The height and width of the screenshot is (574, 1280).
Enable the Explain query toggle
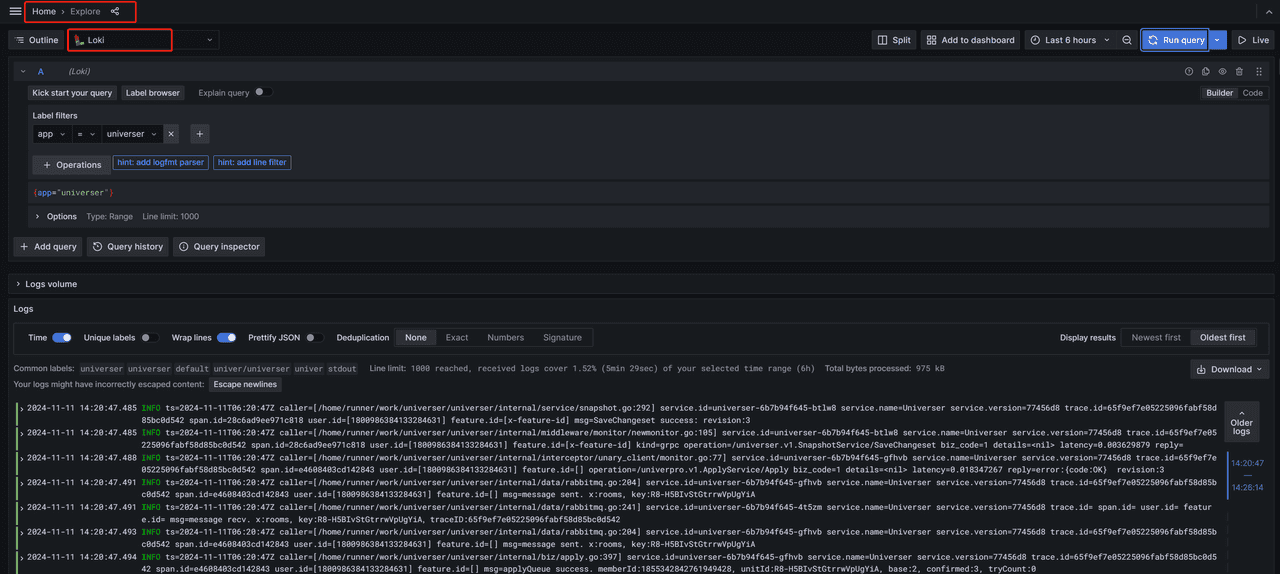[262, 92]
